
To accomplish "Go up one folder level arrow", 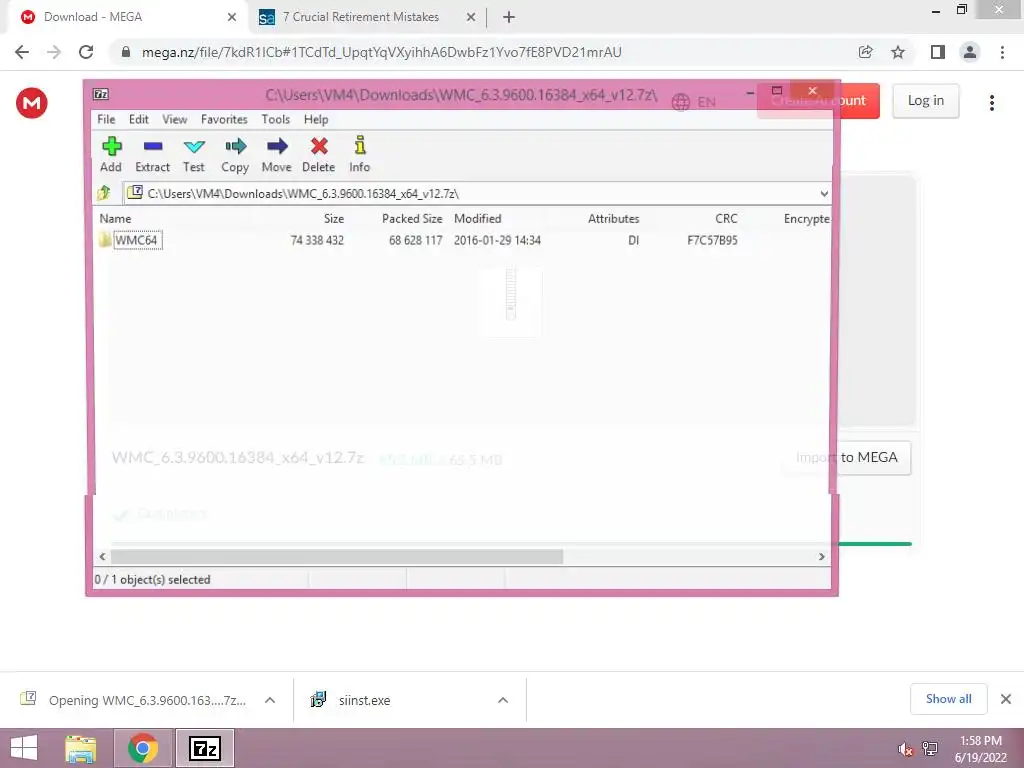I will point(104,193).
